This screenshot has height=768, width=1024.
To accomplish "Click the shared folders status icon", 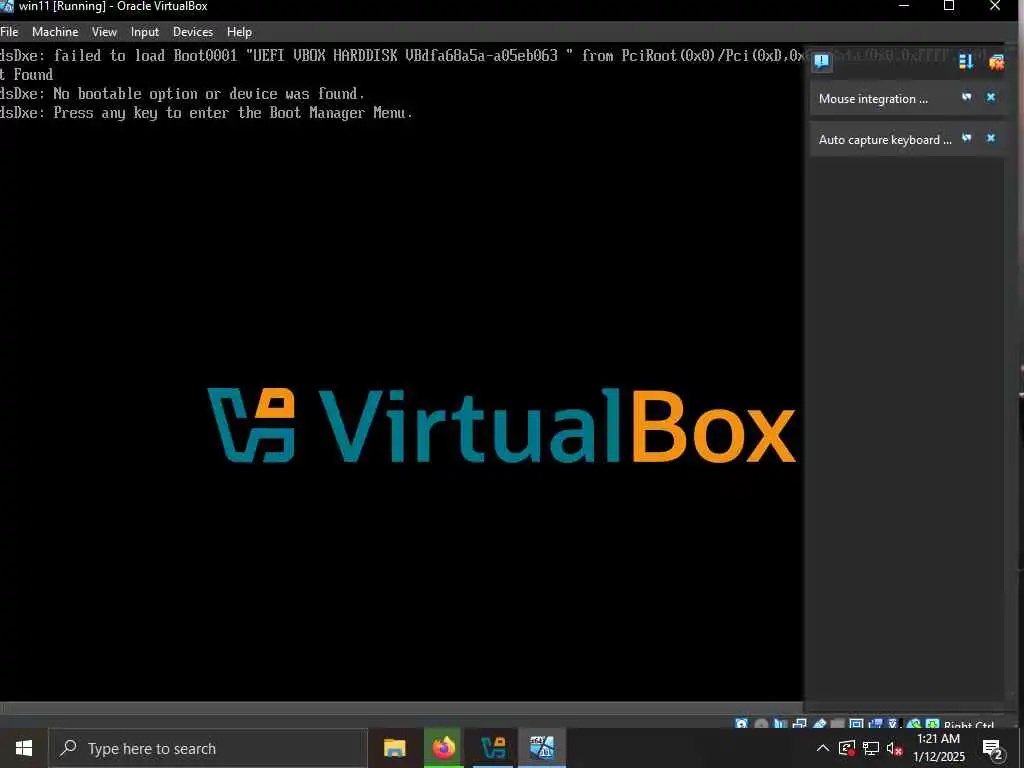I will [x=837, y=724].
